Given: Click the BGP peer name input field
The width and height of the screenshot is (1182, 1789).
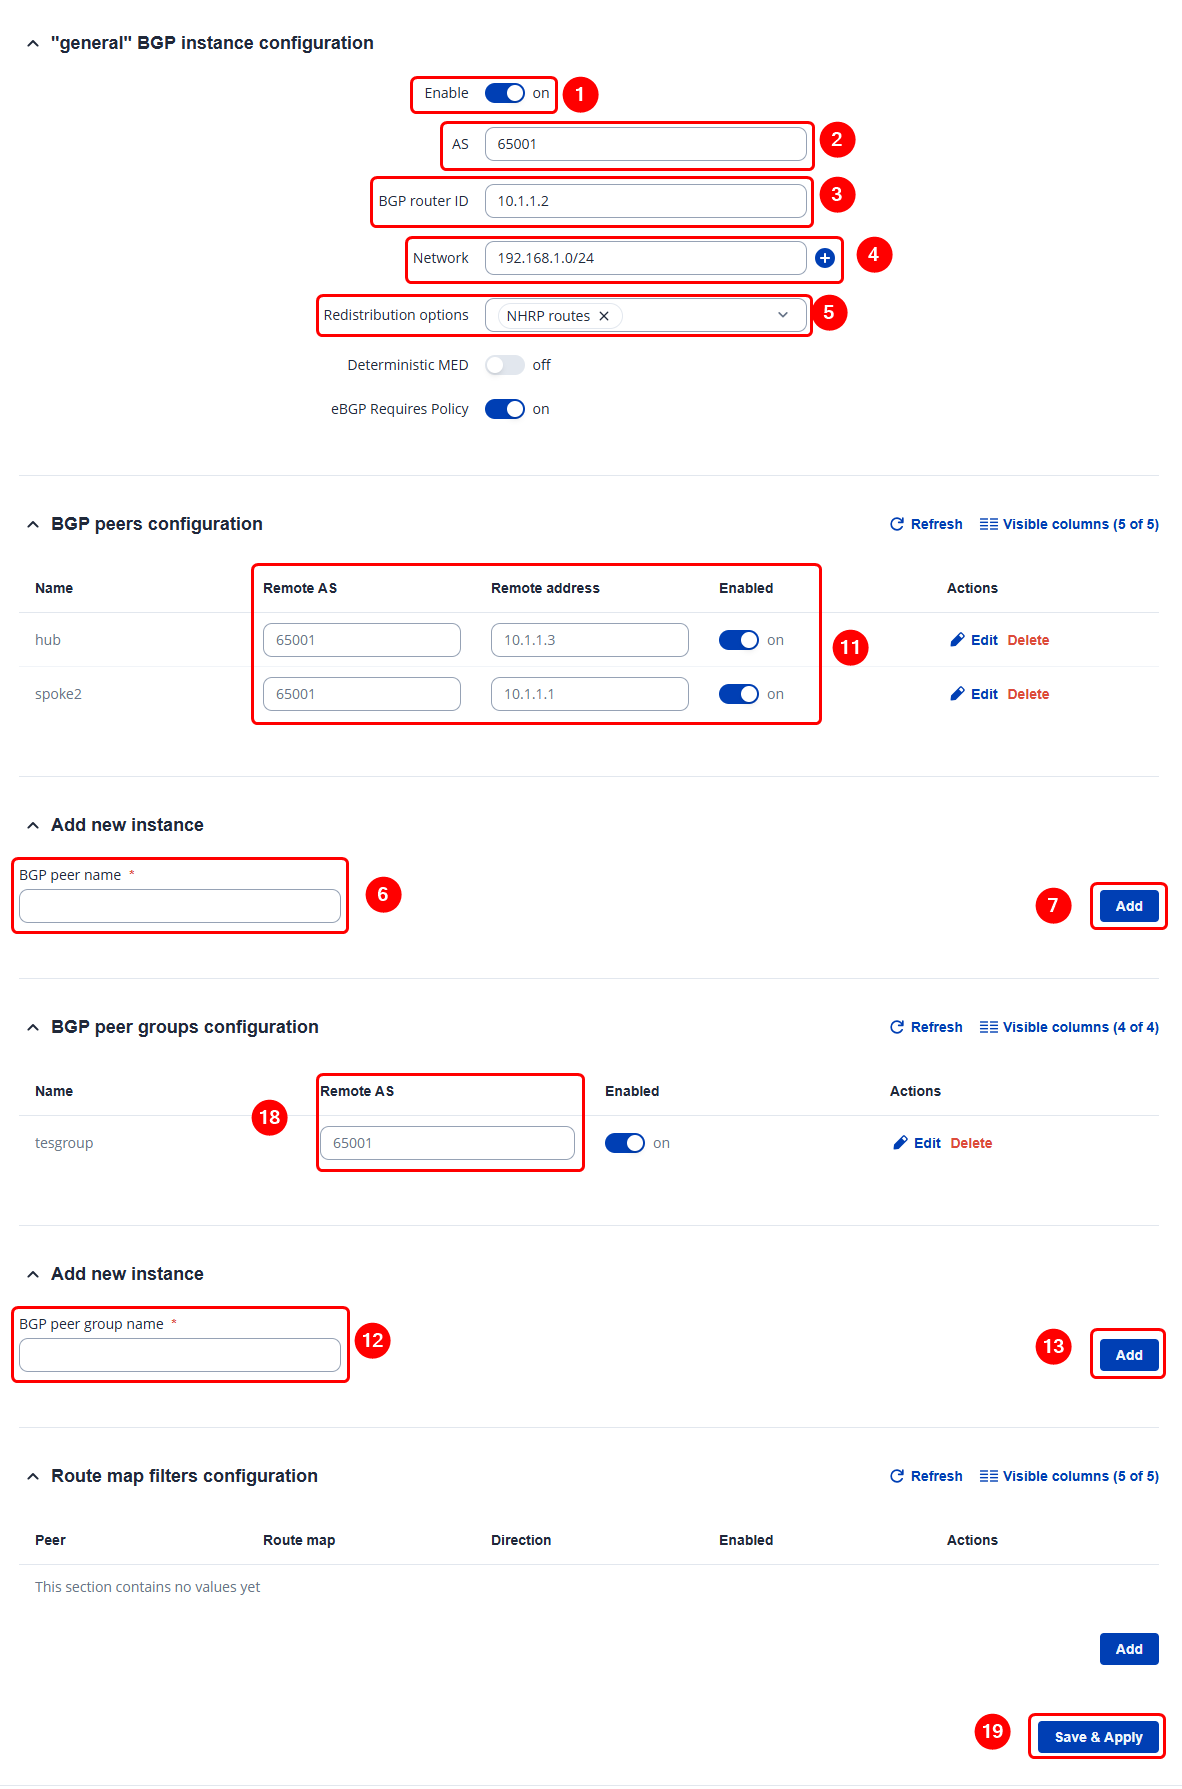Looking at the screenshot, I should click(x=180, y=906).
